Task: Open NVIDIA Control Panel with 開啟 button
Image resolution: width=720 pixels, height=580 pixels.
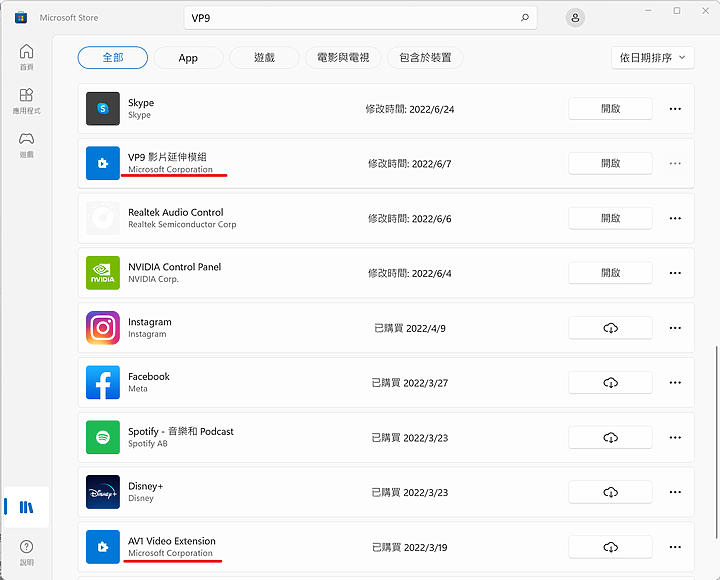Action: (x=610, y=273)
